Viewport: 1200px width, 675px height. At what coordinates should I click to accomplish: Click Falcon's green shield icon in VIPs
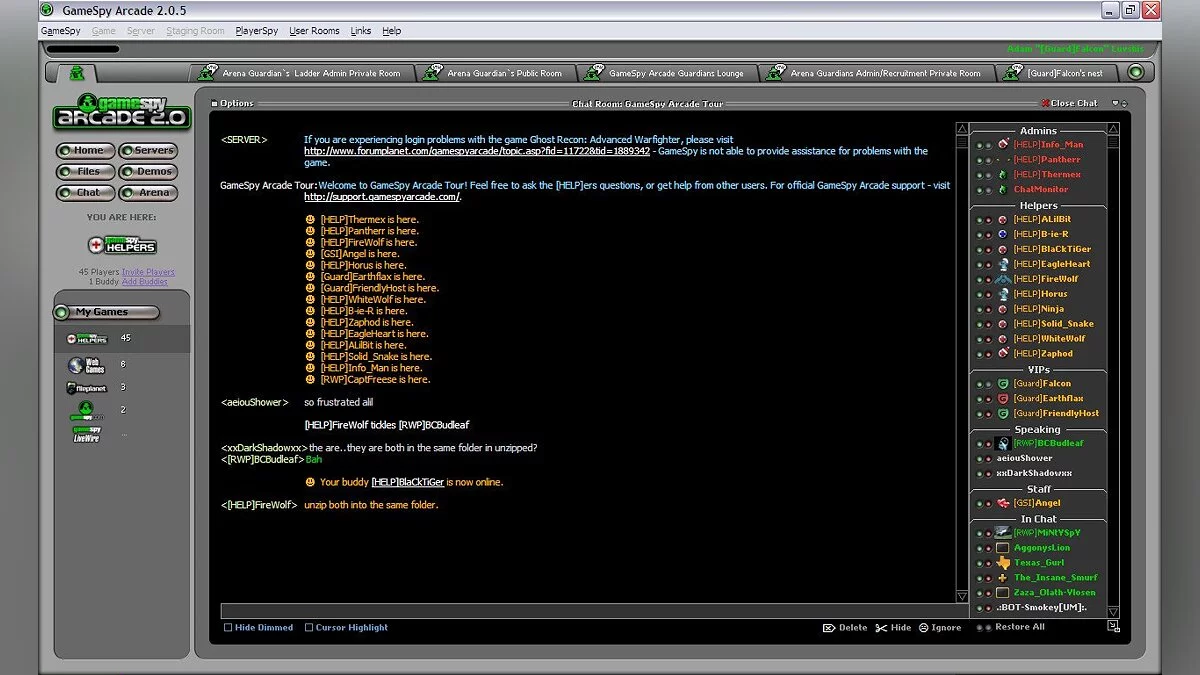click(x=1003, y=384)
